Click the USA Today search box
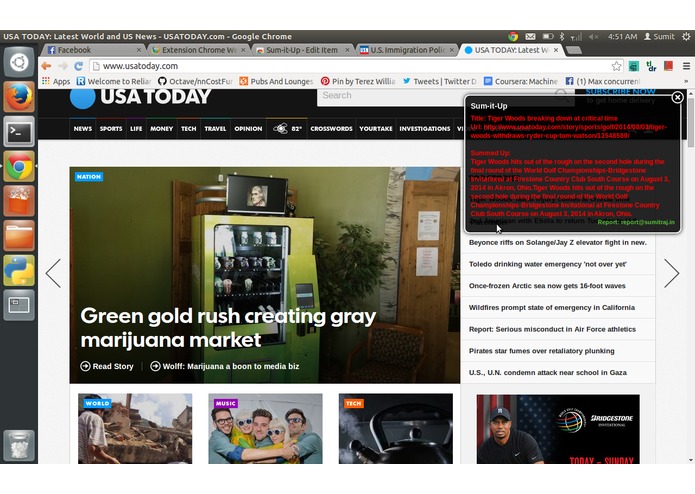The width and height of the screenshot is (695, 494). point(390,96)
